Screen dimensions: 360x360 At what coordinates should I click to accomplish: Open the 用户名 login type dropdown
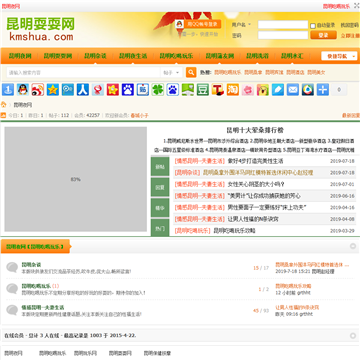click(241, 25)
